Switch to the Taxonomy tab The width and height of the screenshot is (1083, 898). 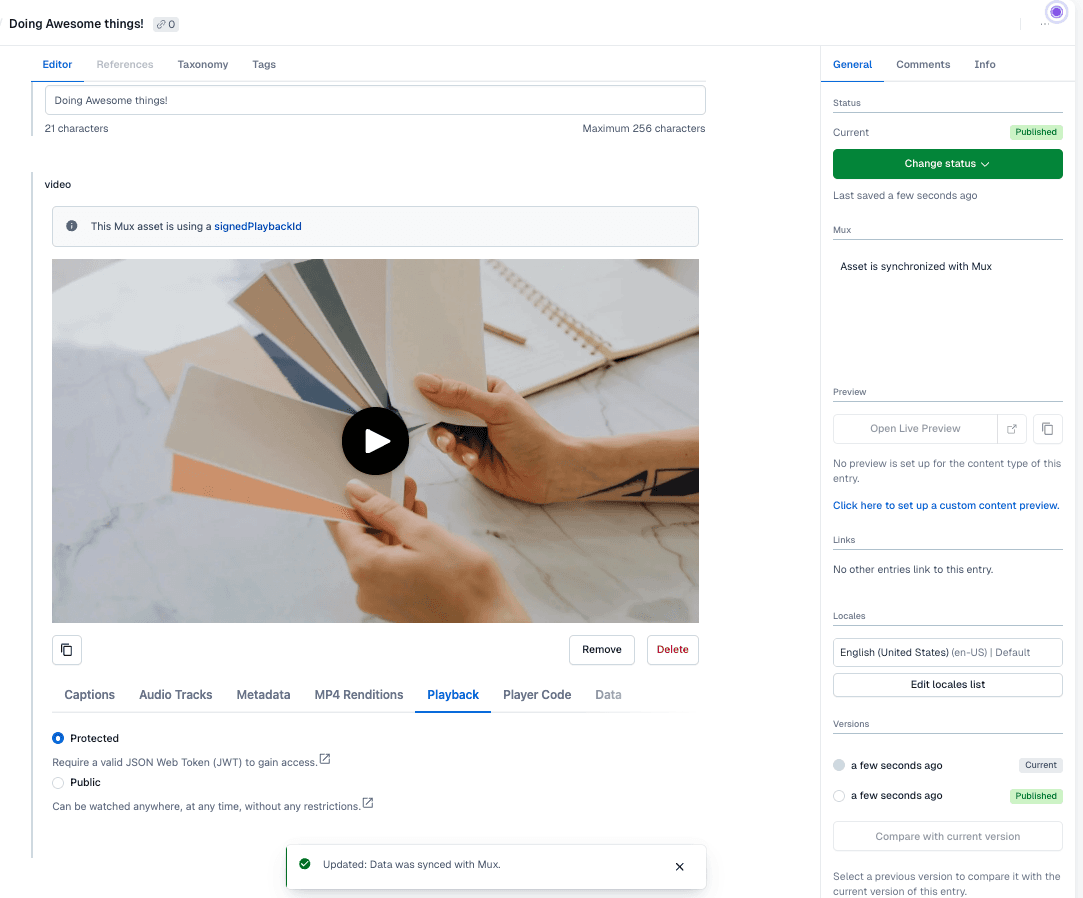pyautogui.click(x=203, y=65)
